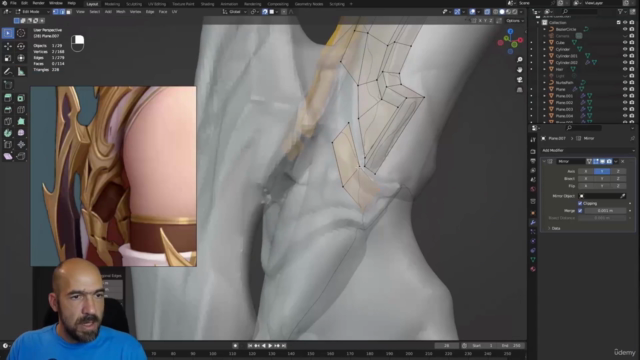Click the Mirror modifier name field

coord(571,161)
